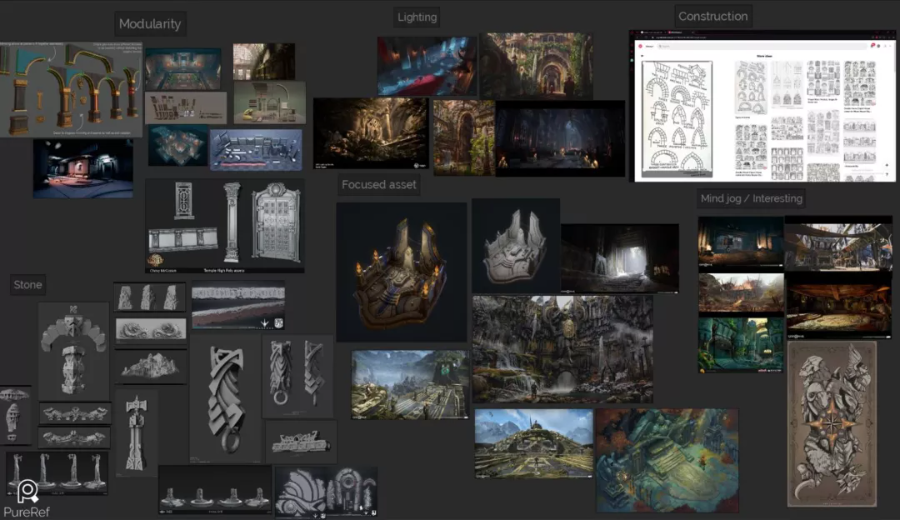The image size is (900, 520).
Task: Select the colored altar asset with torches
Action: click(402, 272)
